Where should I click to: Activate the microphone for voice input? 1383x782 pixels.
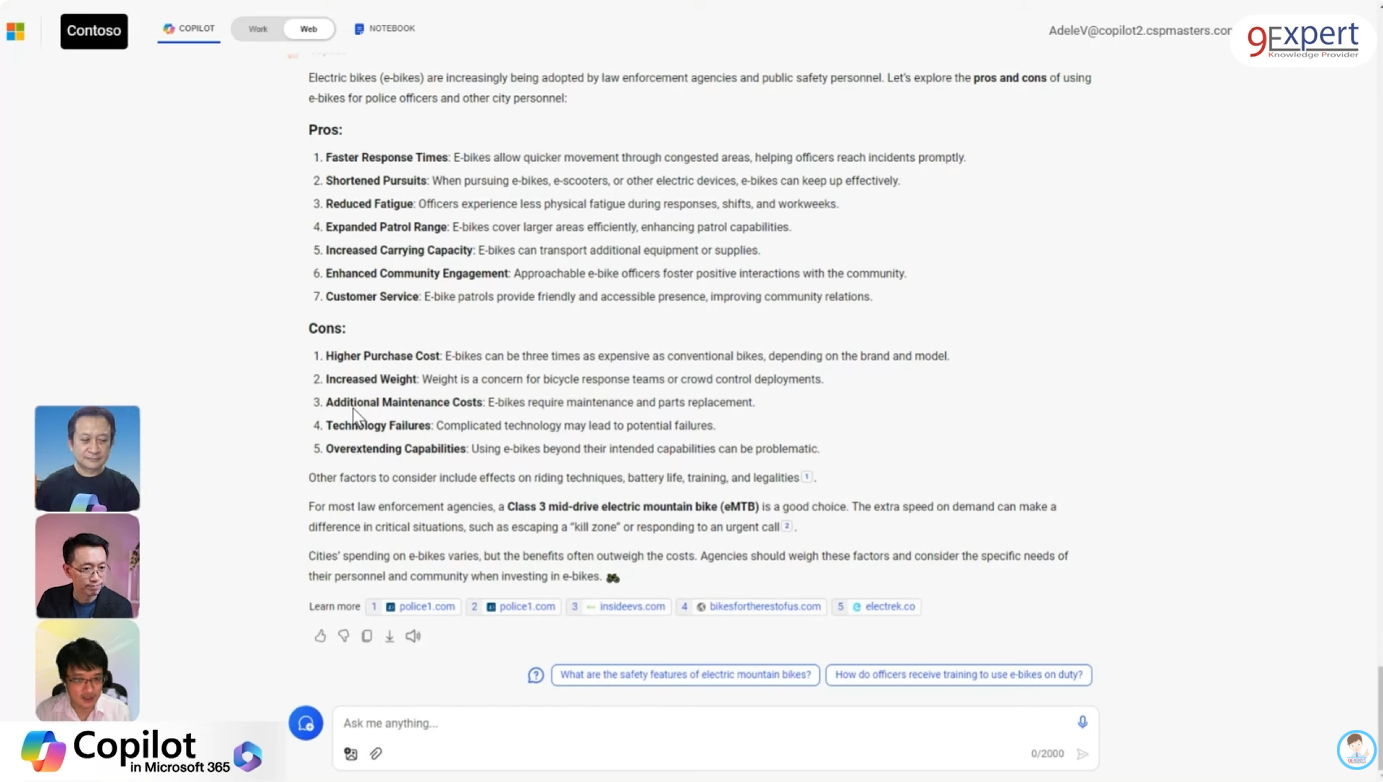click(1082, 722)
